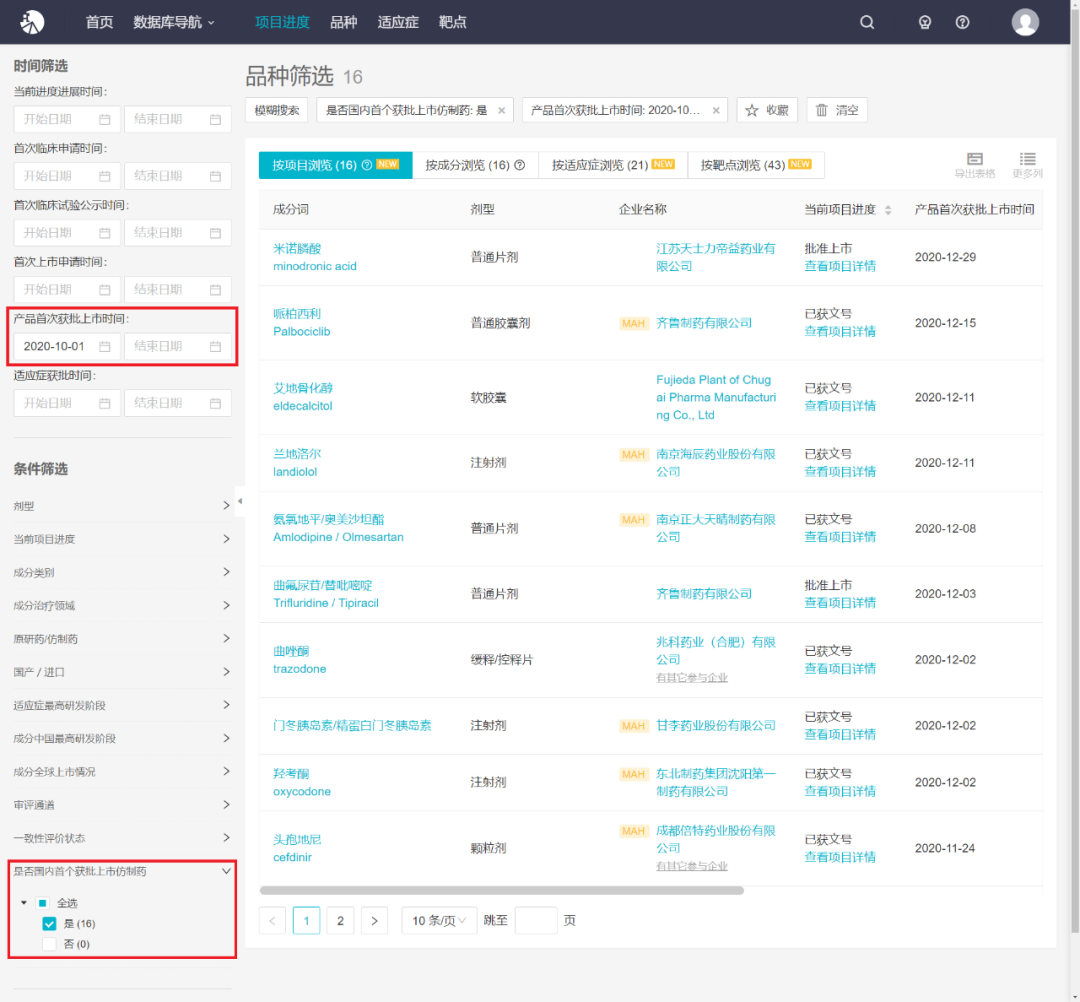Uncheck the 是 (16) checkbox
The image size is (1080, 1002).
click(49, 923)
